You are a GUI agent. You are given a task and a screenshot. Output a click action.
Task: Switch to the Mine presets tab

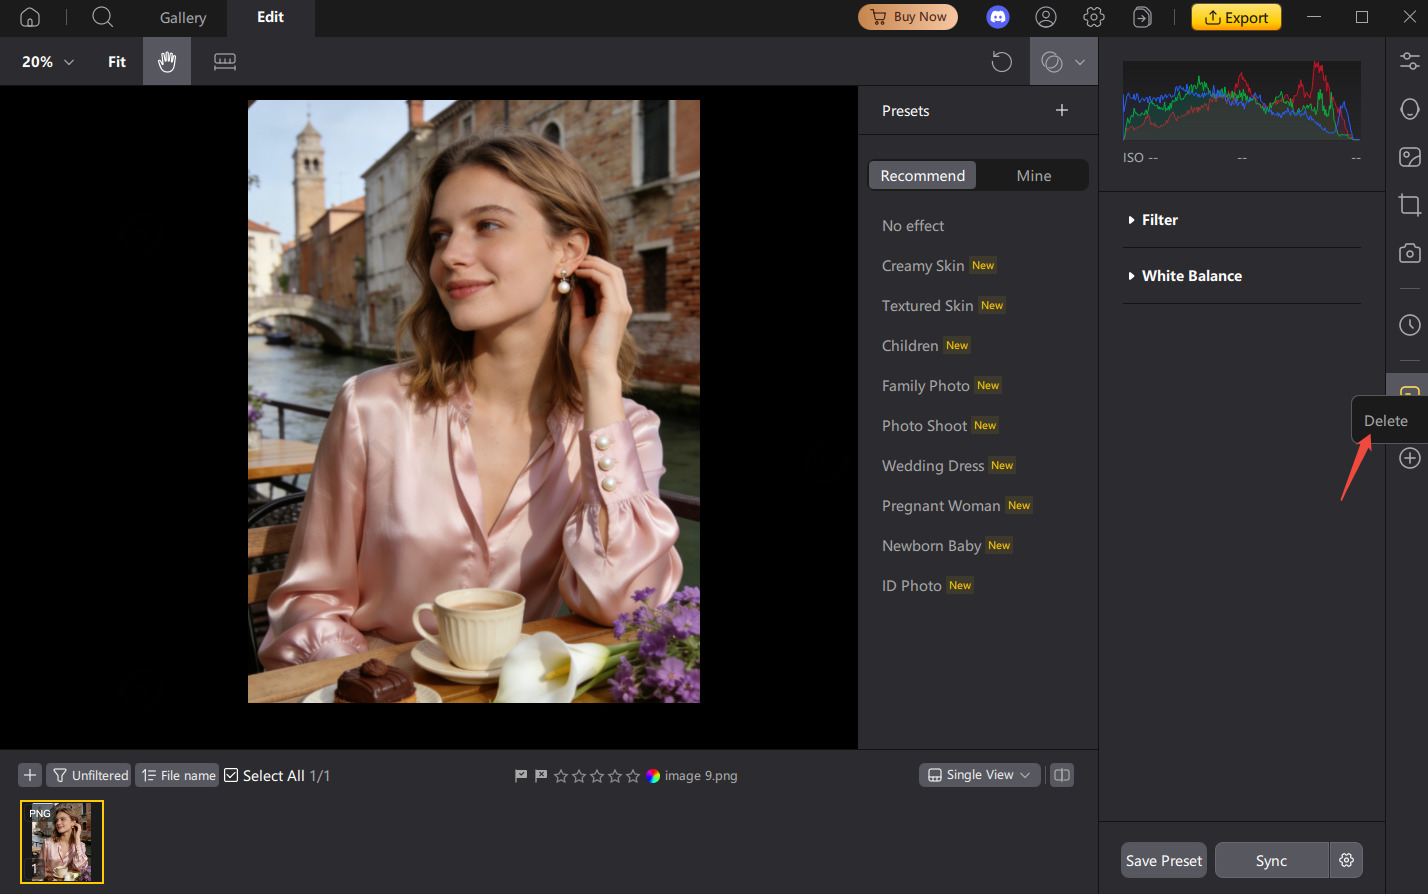(1033, 176)
